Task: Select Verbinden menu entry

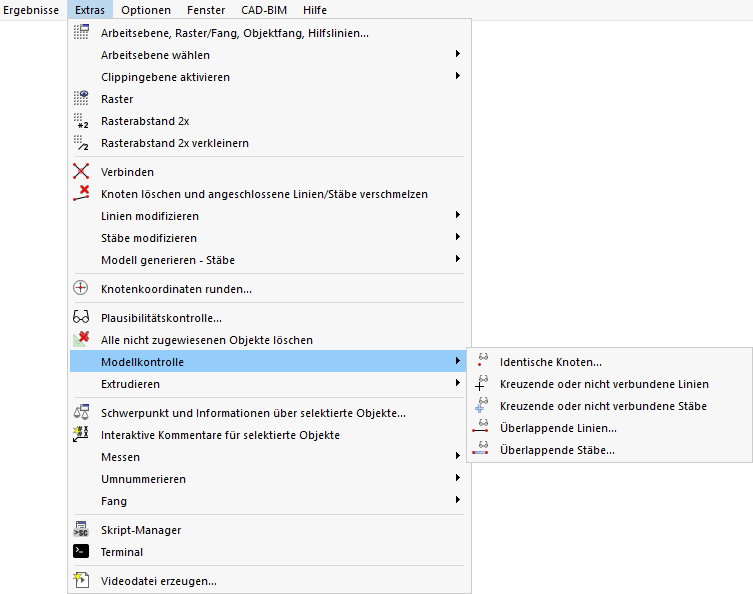Action: coord(269,171)
